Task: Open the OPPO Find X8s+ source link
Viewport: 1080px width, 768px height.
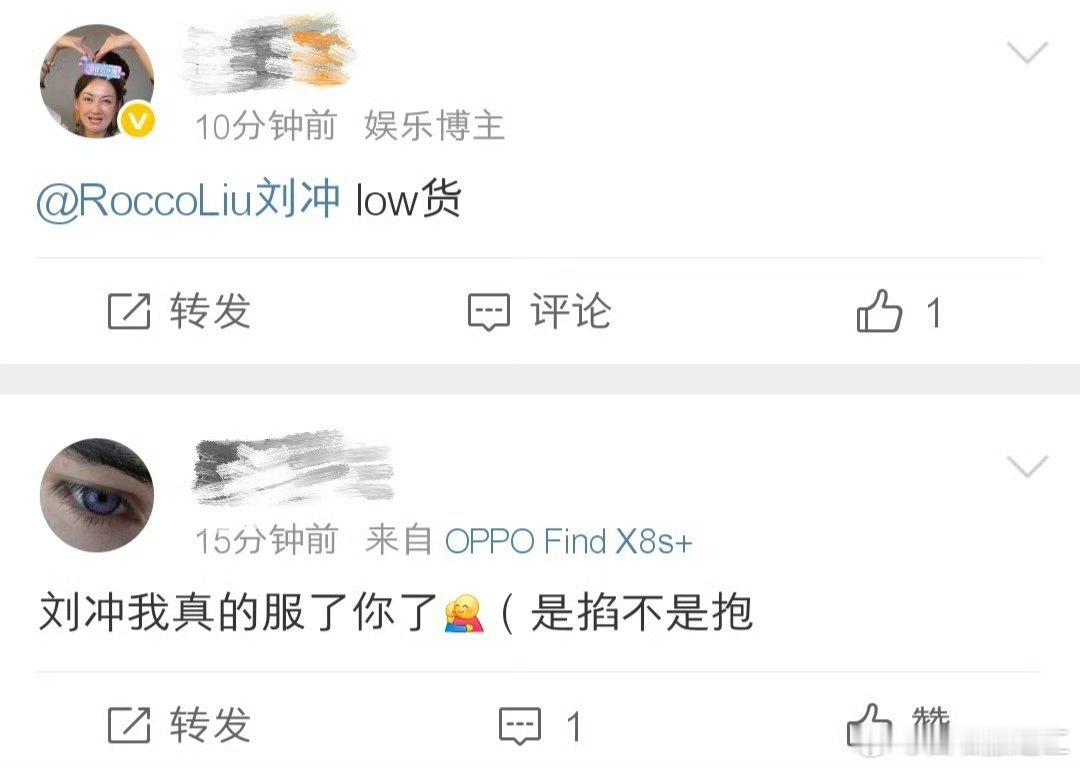Action: click(x=568, y=541)
